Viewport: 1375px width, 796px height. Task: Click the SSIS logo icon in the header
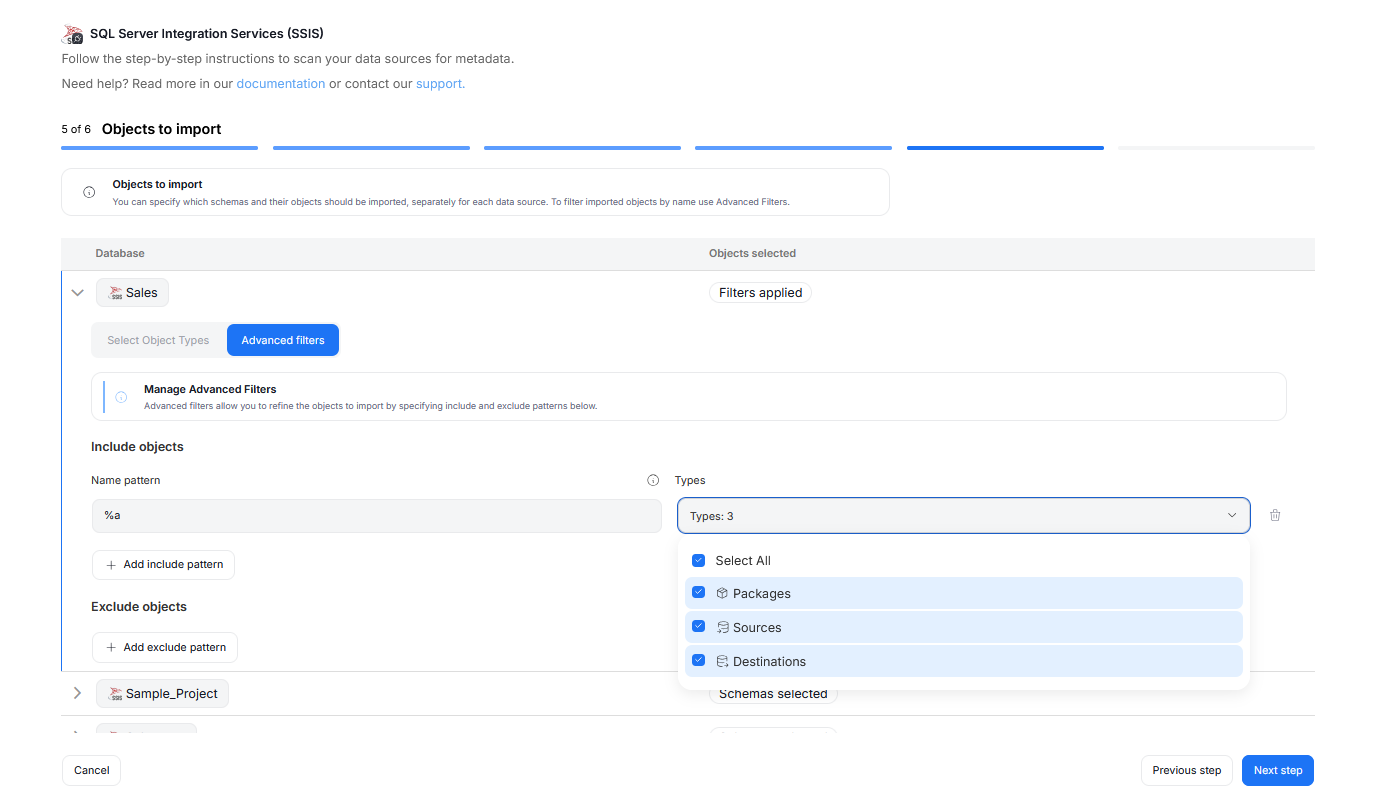click(72, 34)
